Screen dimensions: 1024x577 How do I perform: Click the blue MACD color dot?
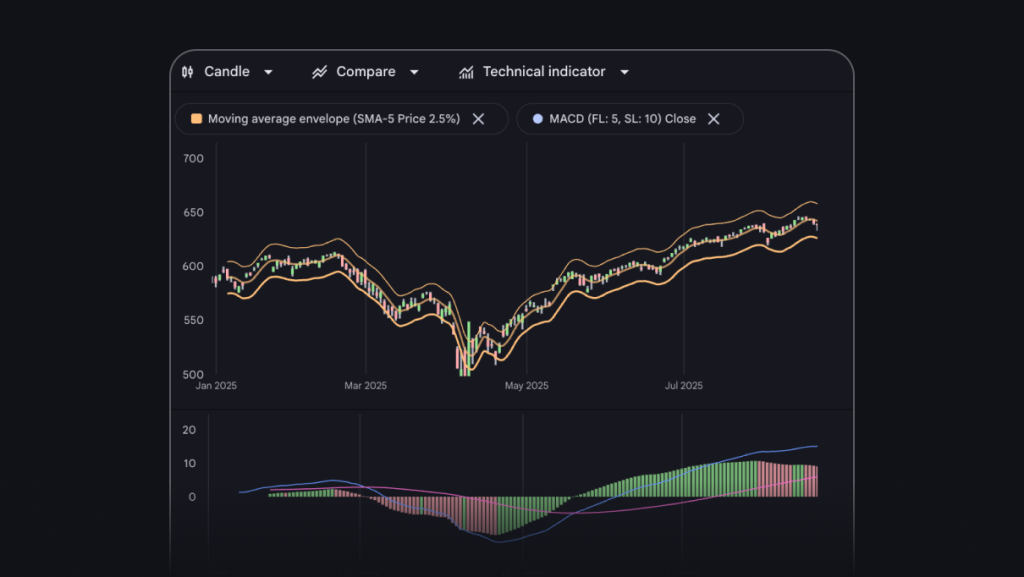[x=537, y=119]
